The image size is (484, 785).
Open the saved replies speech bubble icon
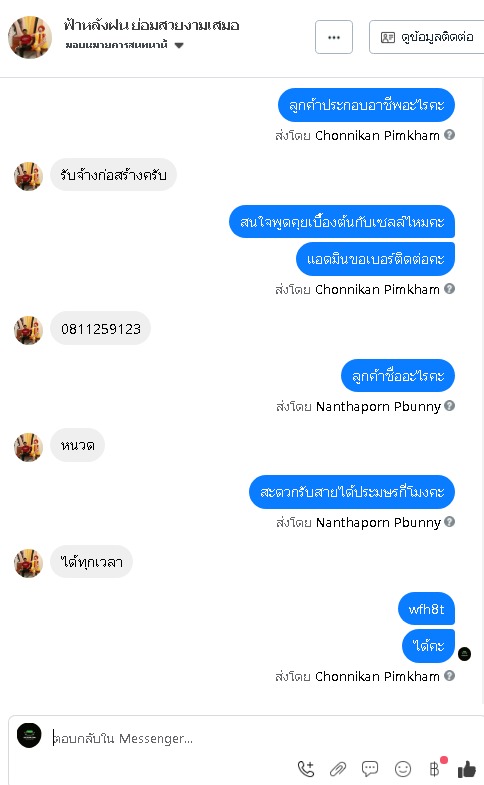(370, 768)
